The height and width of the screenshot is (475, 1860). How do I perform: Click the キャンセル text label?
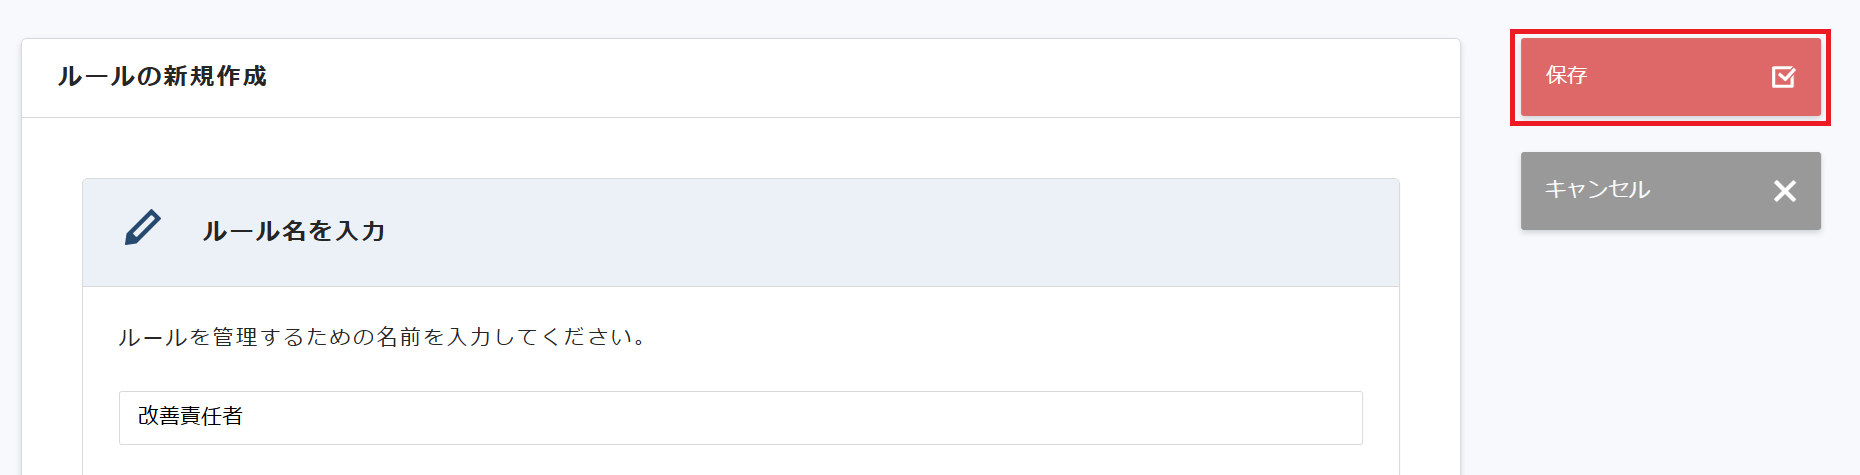coord(1597,190)
